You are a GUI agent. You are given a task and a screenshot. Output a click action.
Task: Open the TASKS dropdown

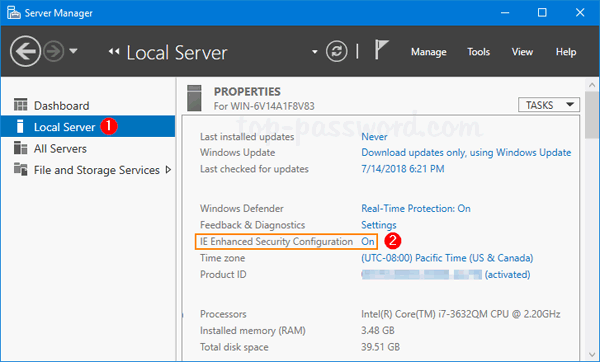click(x=549, y=105)
